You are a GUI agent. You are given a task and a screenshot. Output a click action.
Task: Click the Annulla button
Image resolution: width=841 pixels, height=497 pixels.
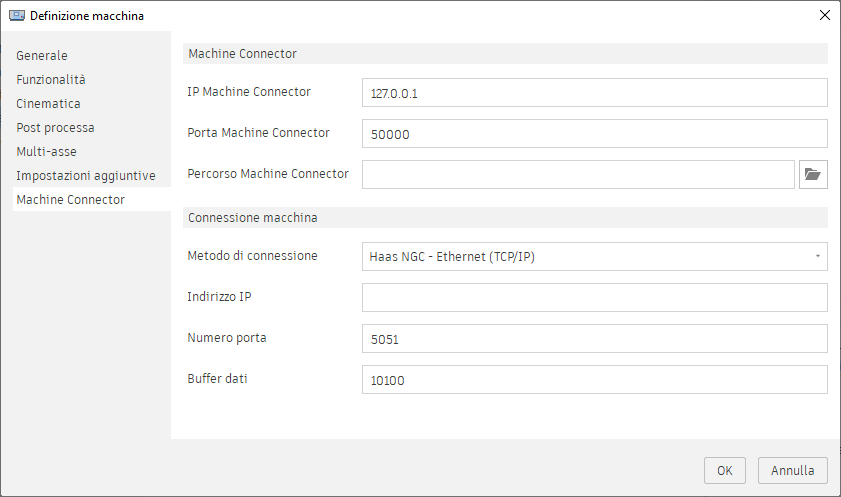point(793,470)
